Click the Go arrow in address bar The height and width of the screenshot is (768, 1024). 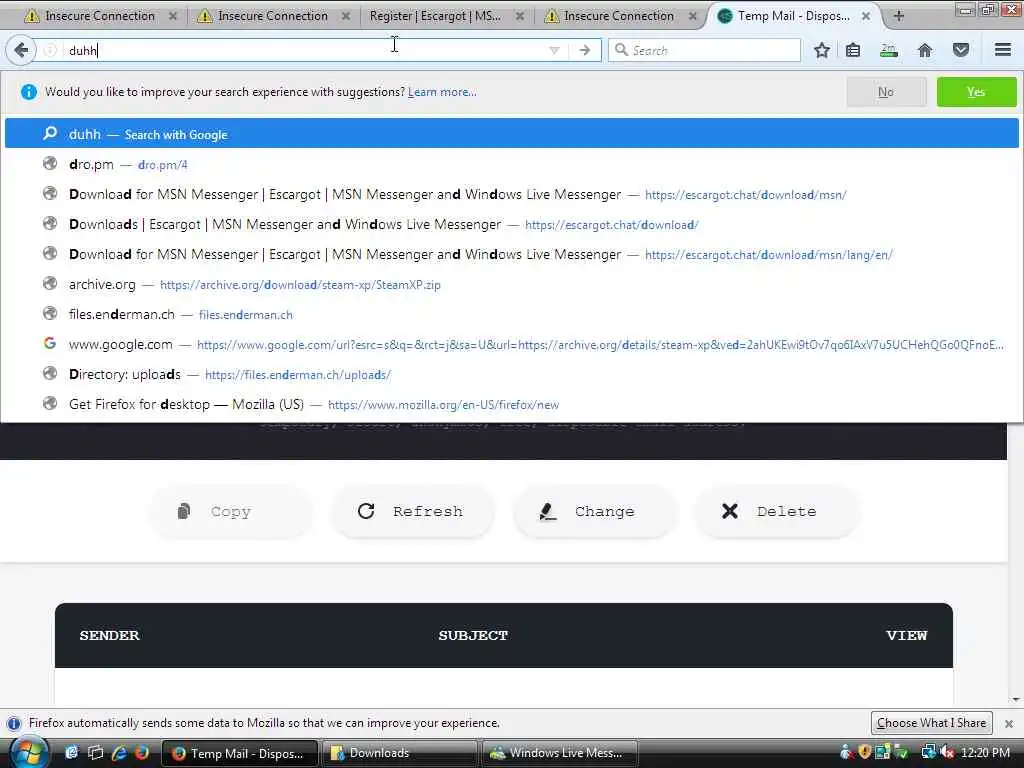click(x=584, y=50)
